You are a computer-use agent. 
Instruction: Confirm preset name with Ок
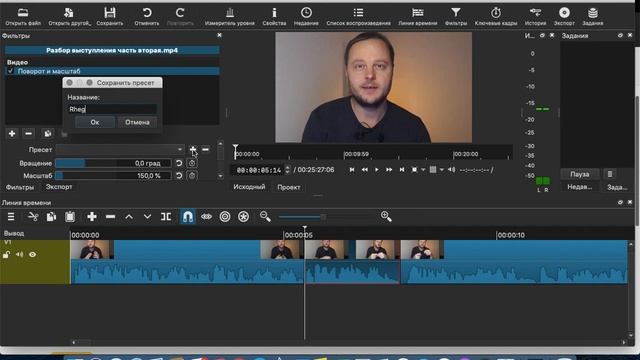coord(95,122)
